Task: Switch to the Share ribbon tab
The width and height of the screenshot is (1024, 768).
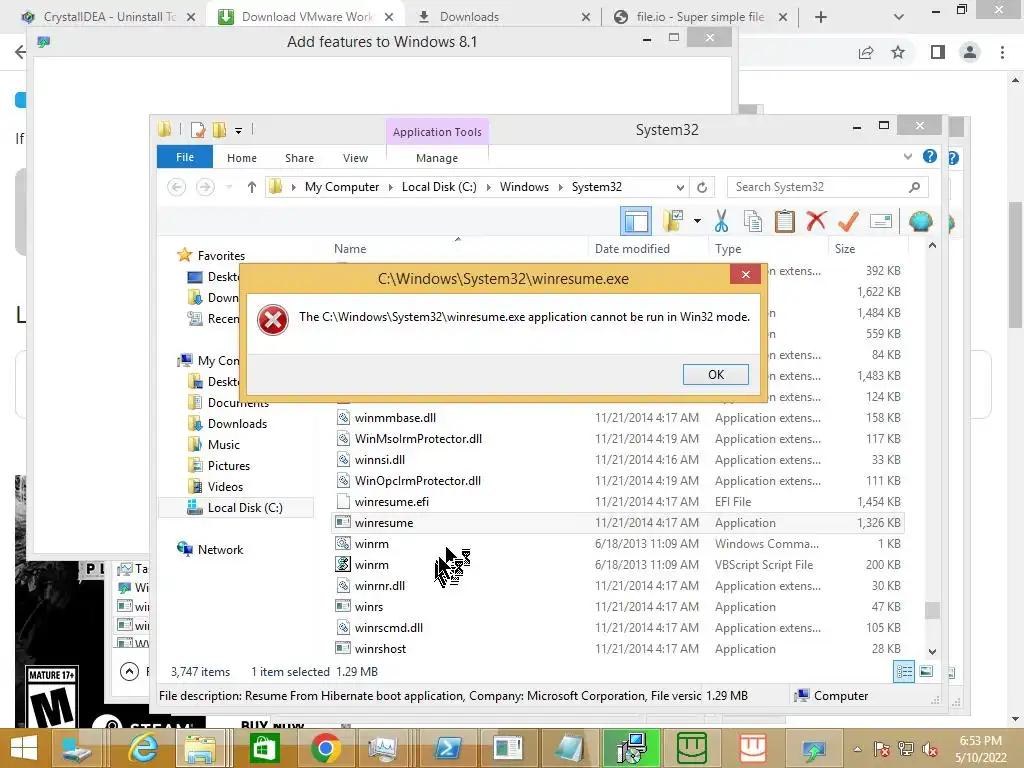Action: 299,158
